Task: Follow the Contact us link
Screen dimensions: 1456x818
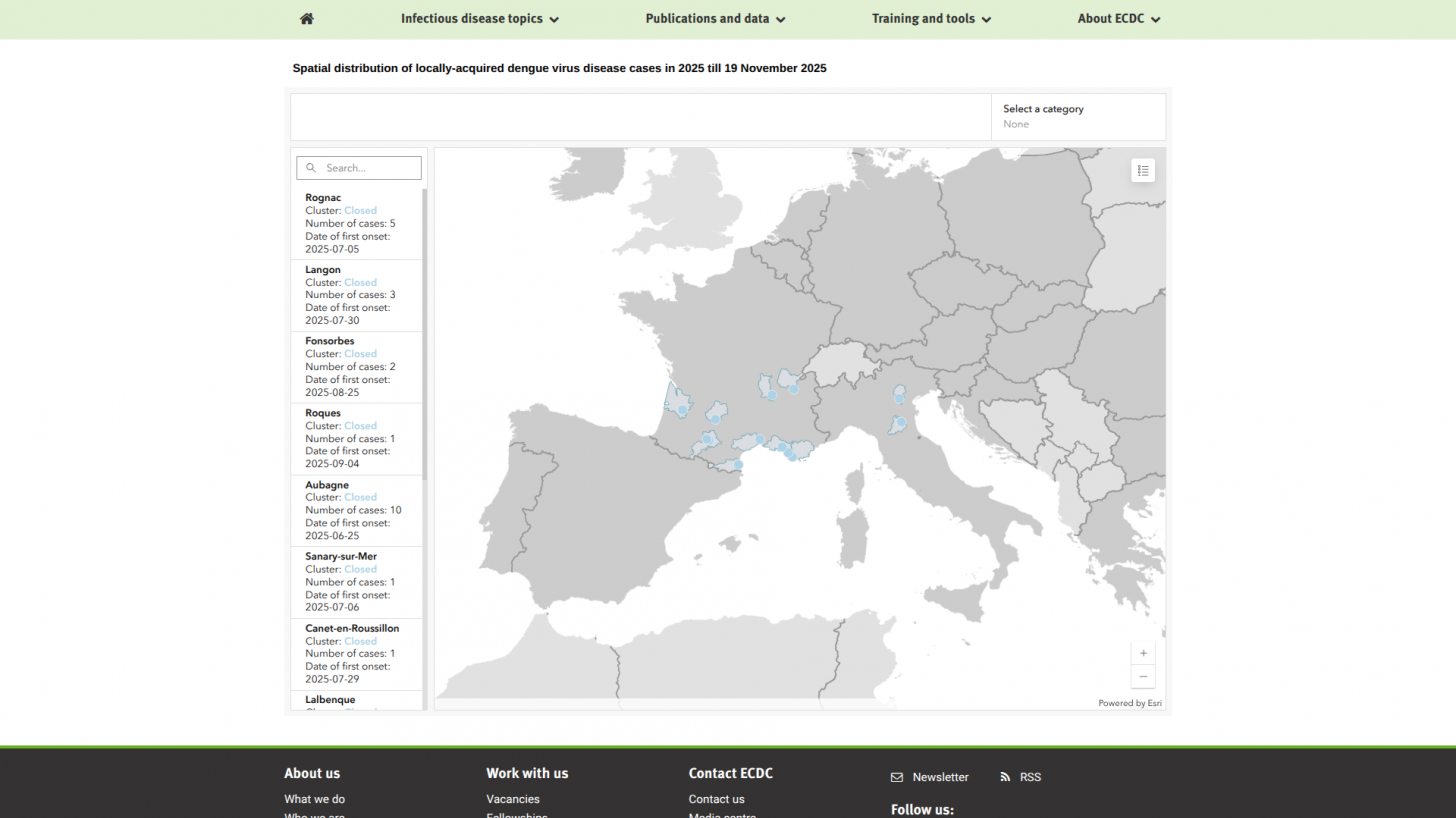Action: 716,799
